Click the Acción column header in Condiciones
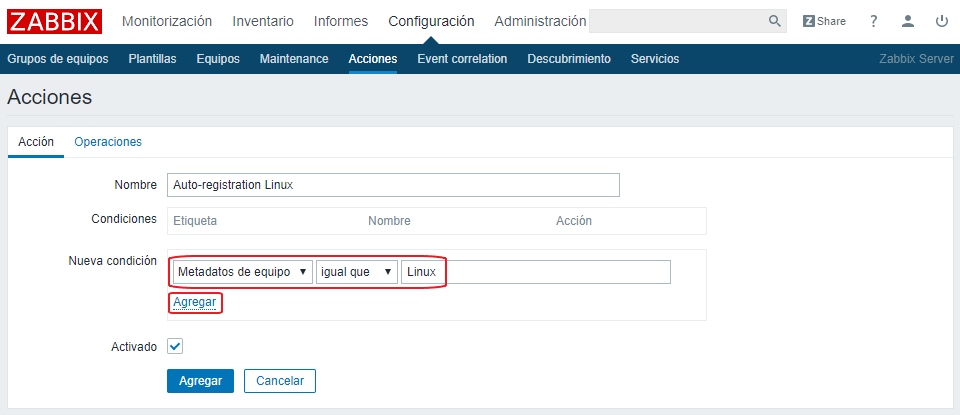The height and width of the screenshot is (415, 960). [x=574, y=221]
